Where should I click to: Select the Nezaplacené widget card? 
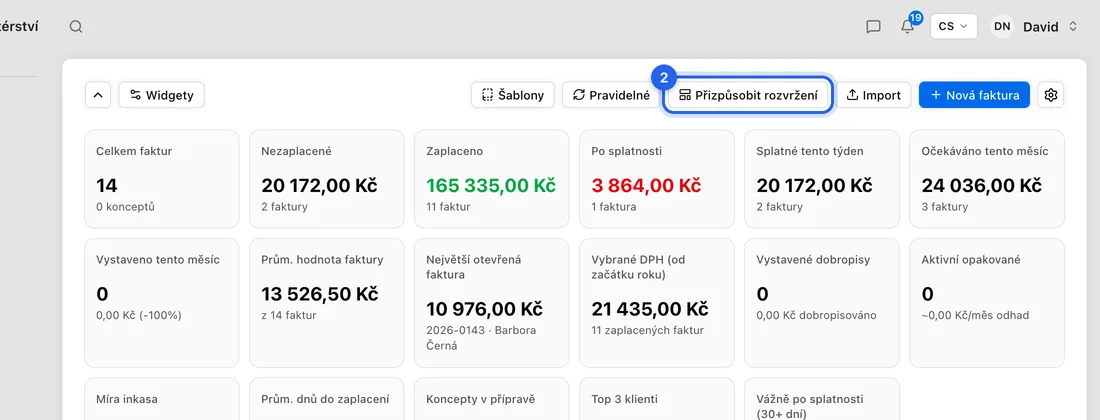click(327, 179)
